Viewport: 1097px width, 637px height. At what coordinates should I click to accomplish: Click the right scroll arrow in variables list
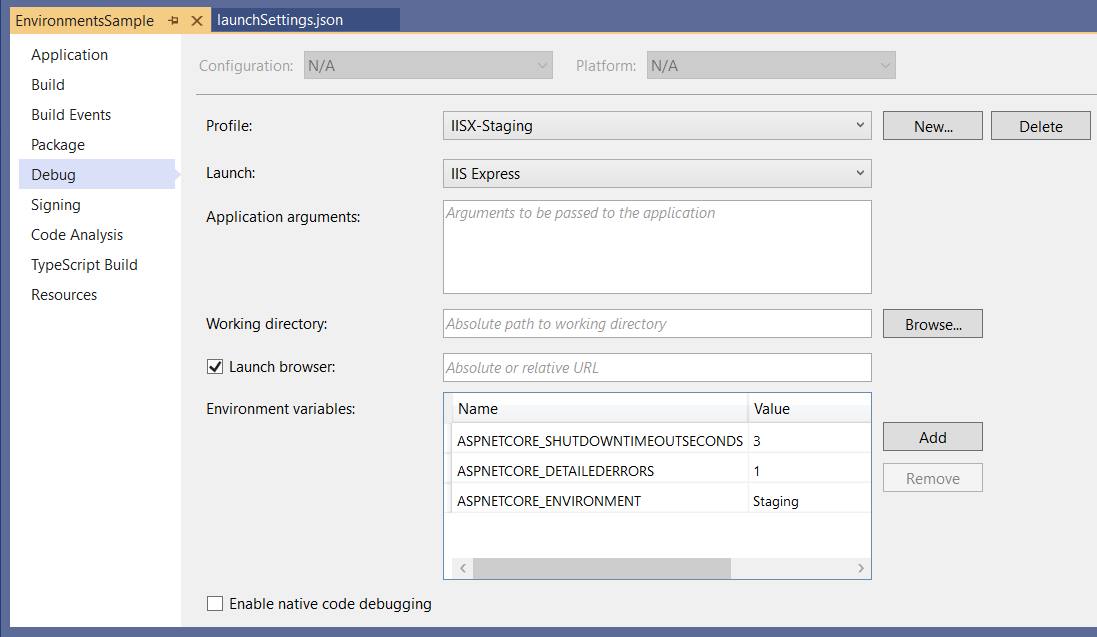point(861,568)
